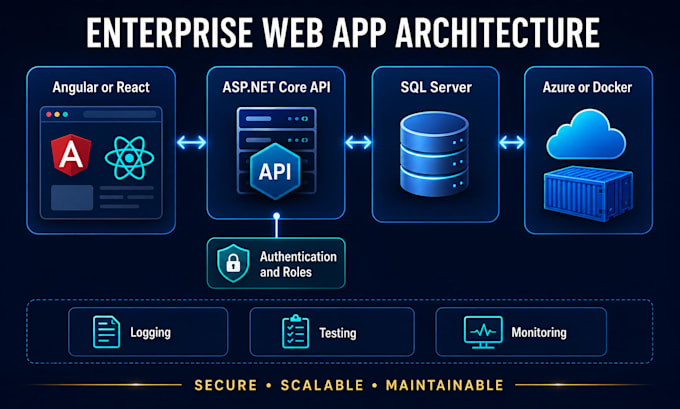Screen dimensions: 680x409
Task: Click the top server rack unit above API badge
Action: coord(277,118)
